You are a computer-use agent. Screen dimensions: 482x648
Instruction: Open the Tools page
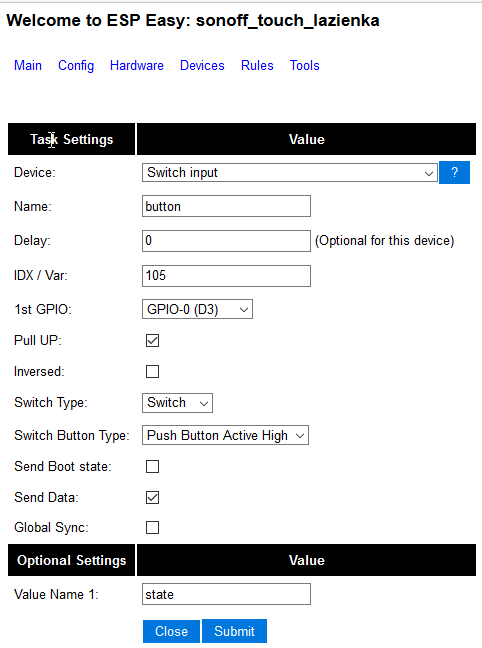(x=305, y=65)
